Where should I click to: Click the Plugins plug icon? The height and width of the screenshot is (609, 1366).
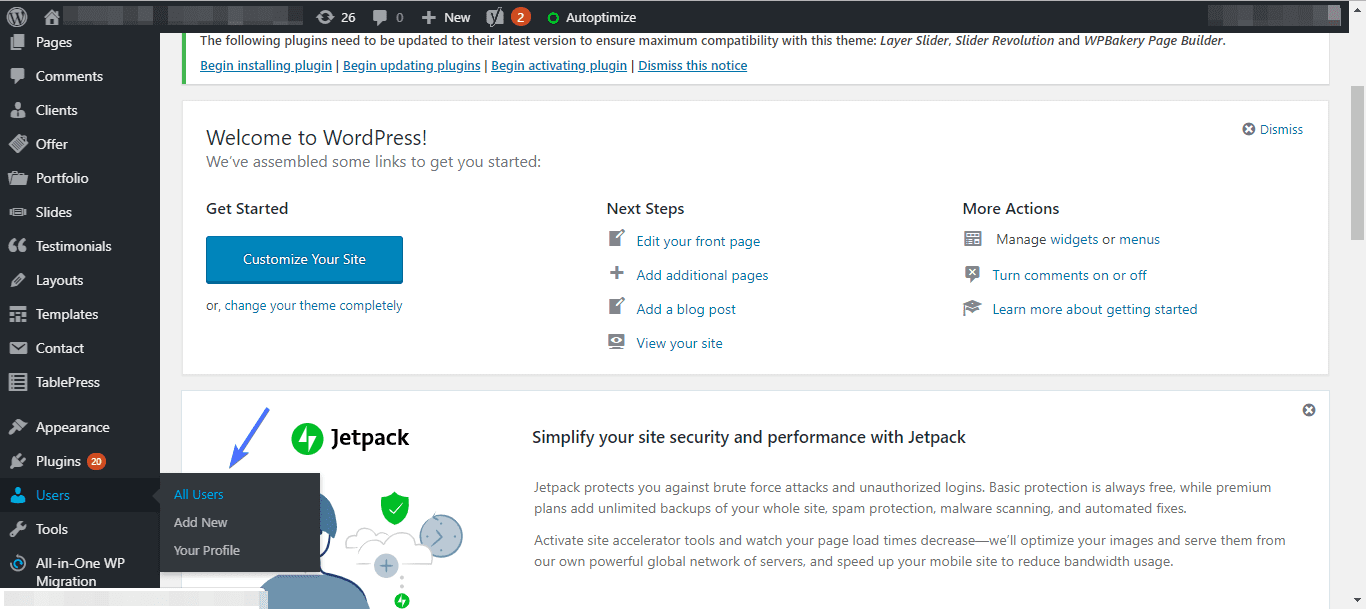click(x=18, y=461)
